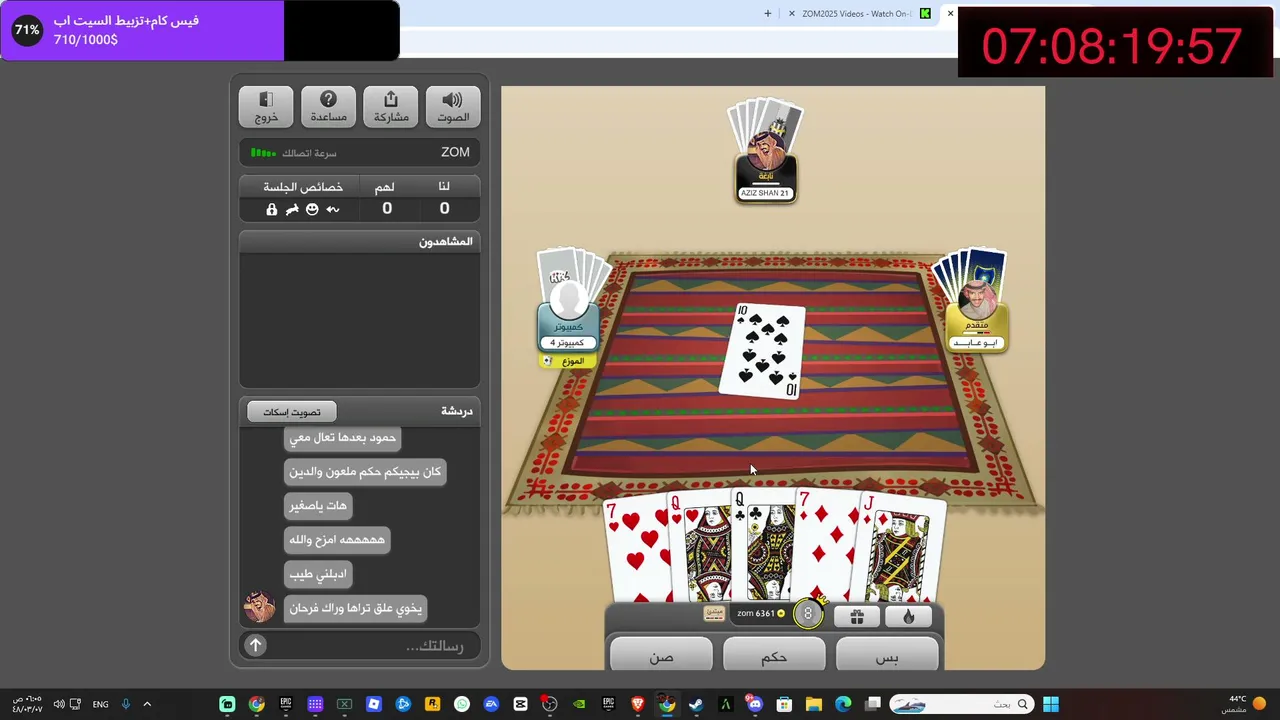This screenshot has height=720, width=1280.
Task: Click the gift box button
Action: (857, 617)
